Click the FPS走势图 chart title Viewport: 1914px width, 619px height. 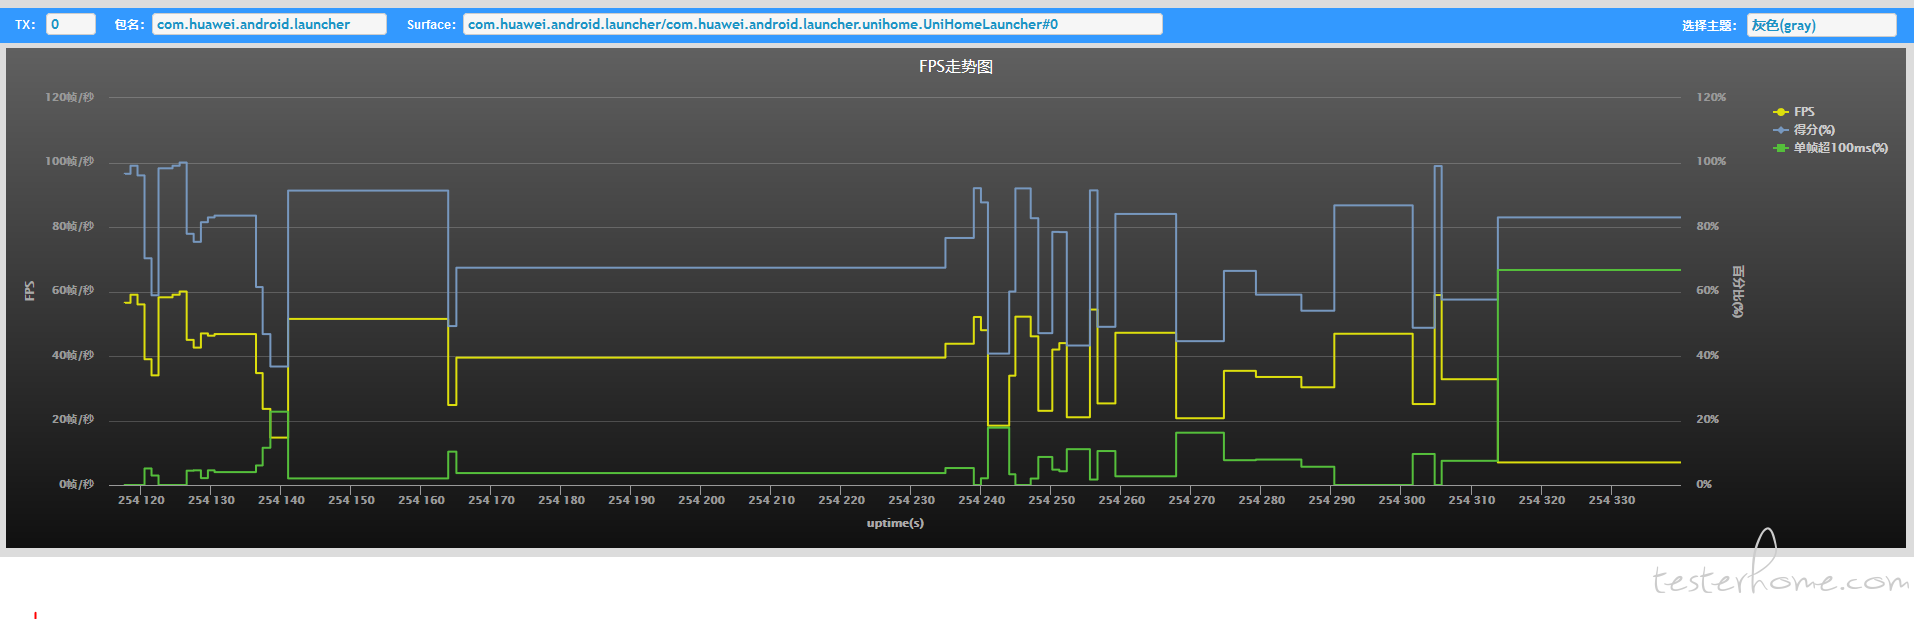coord(956,67)
